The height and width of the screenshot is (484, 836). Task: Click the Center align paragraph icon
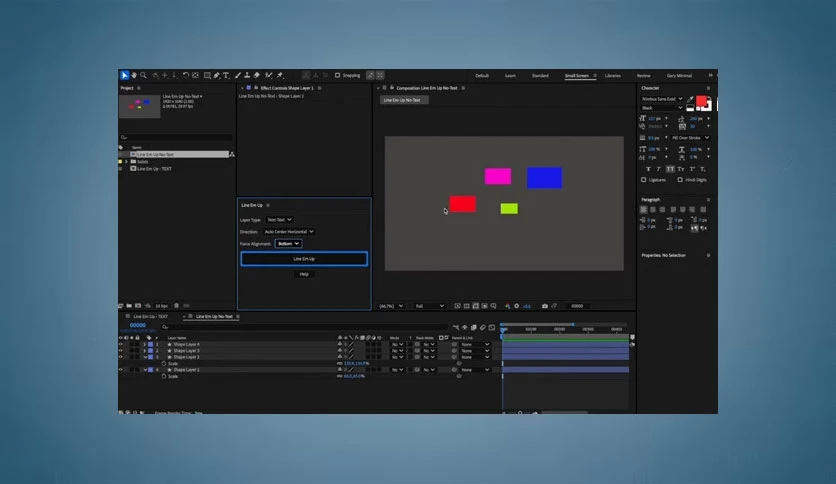pos(653,209)
